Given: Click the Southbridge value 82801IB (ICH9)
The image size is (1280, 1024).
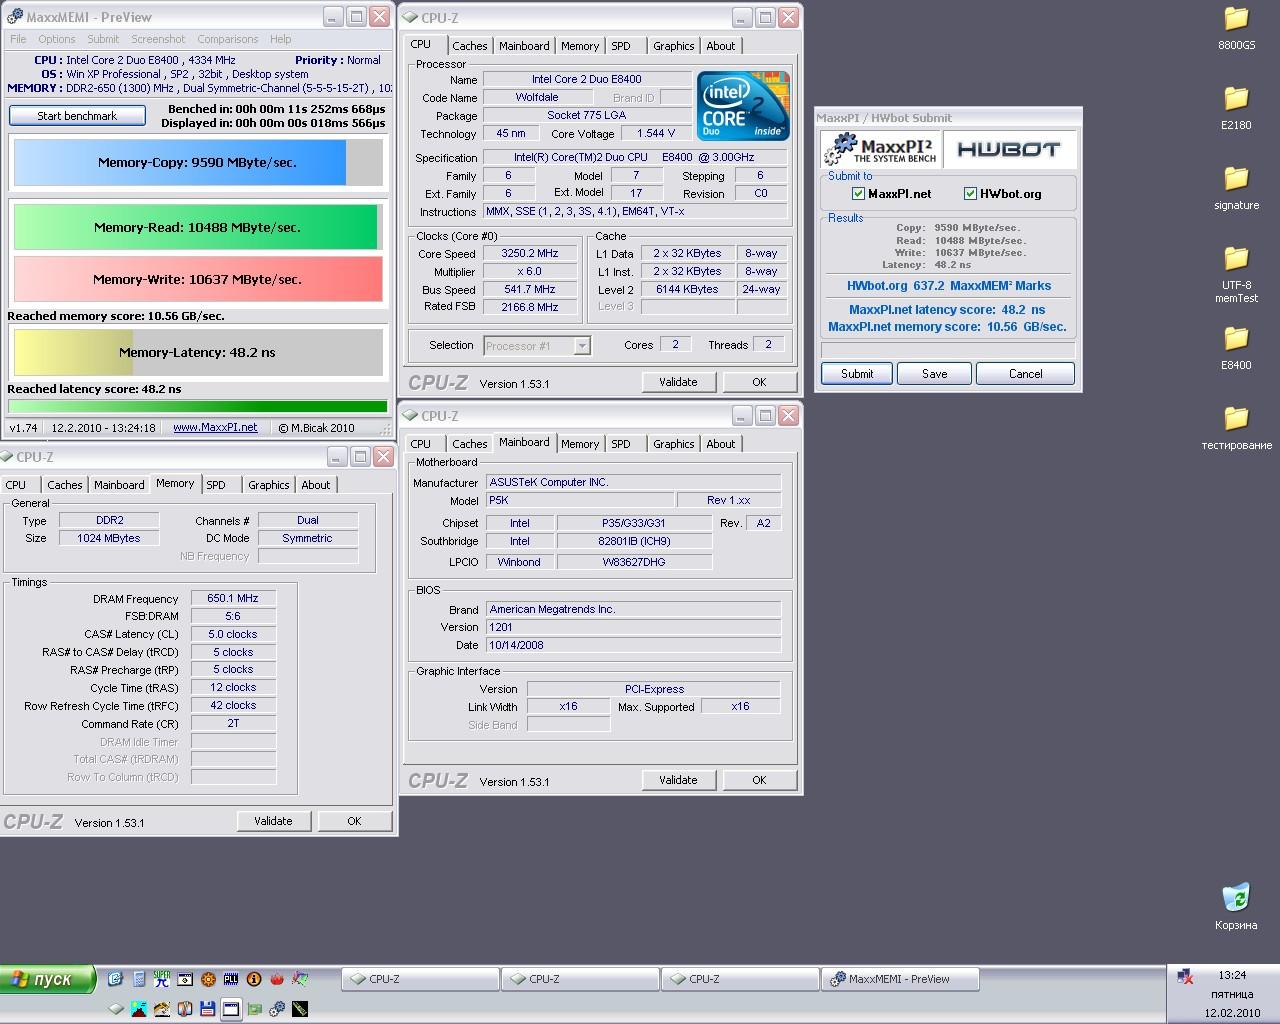Looking at the screenshot, I should point(634,541).
